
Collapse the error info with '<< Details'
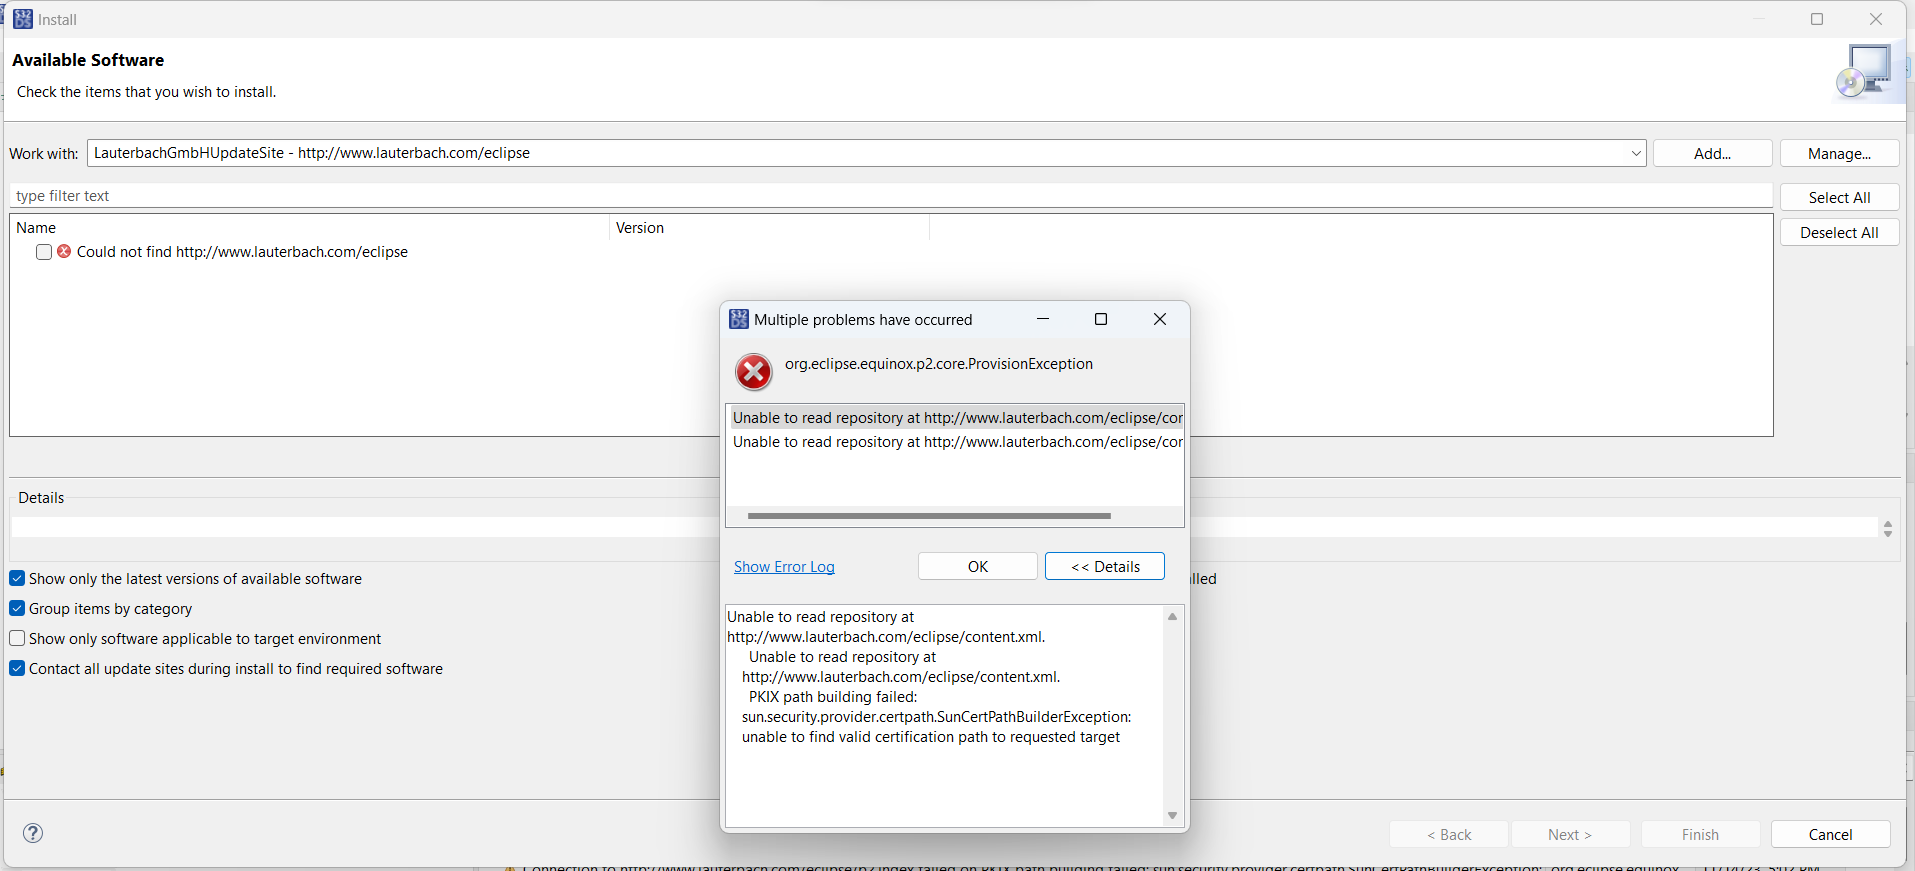(1105, 566)
